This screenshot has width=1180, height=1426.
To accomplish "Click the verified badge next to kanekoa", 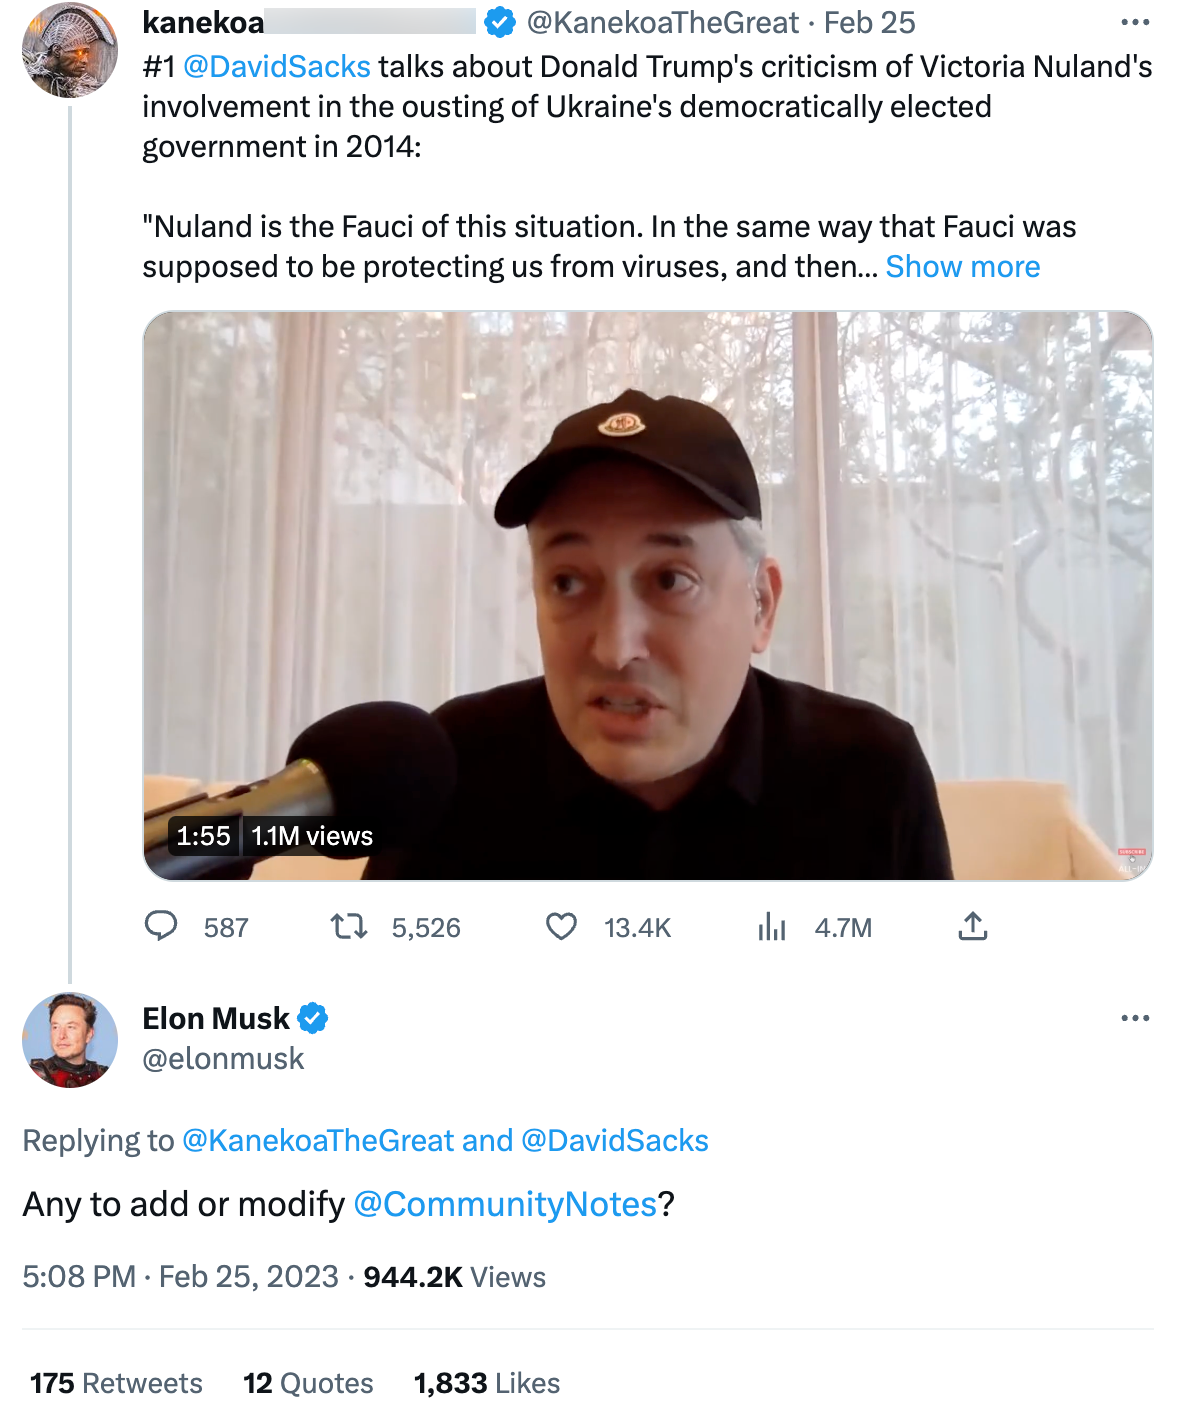I will pos(495,22).
